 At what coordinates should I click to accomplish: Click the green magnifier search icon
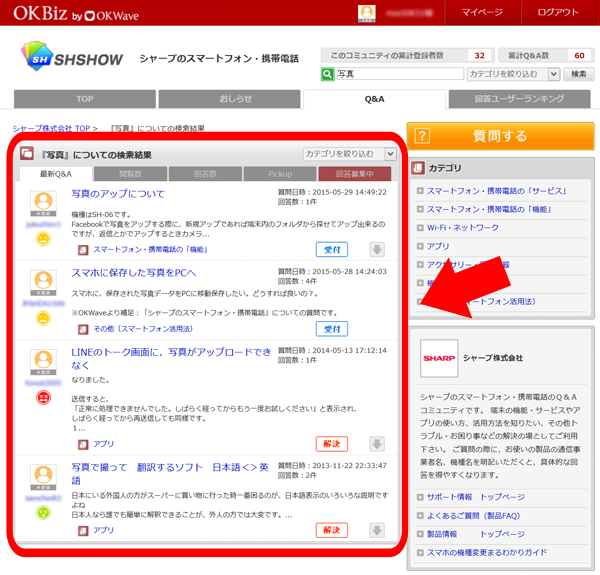click(328, 74)
